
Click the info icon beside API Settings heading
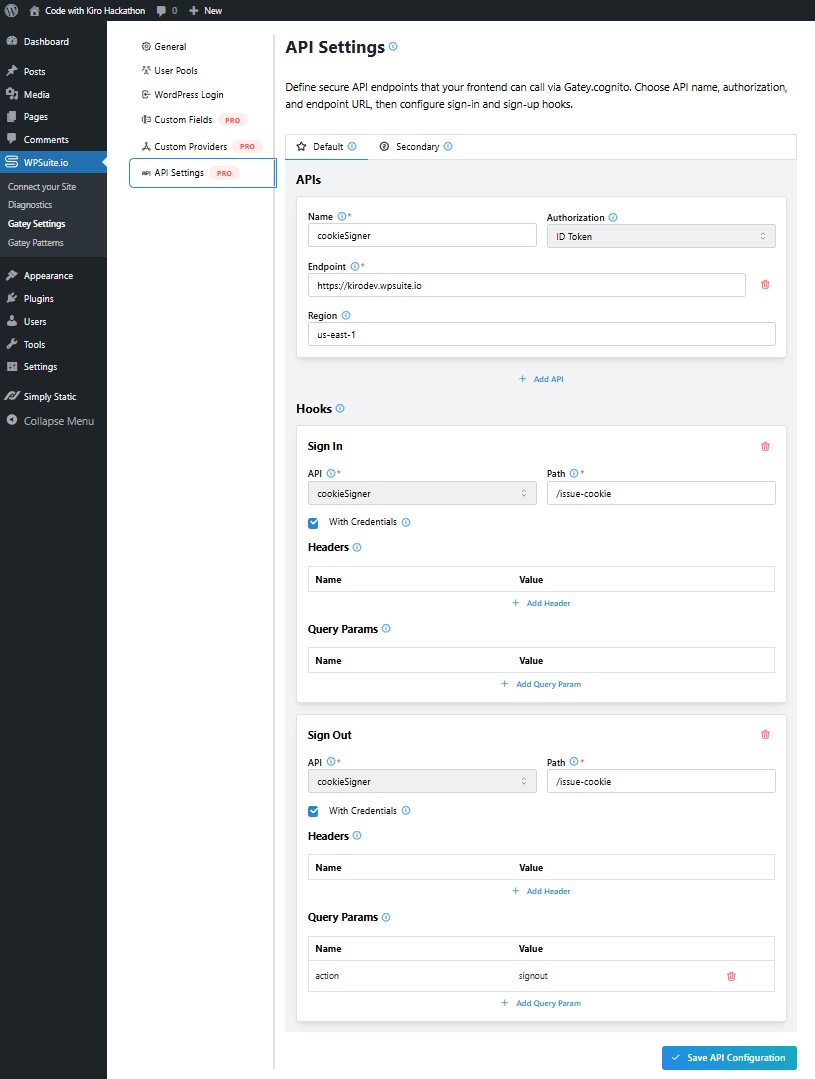[393, 47]
